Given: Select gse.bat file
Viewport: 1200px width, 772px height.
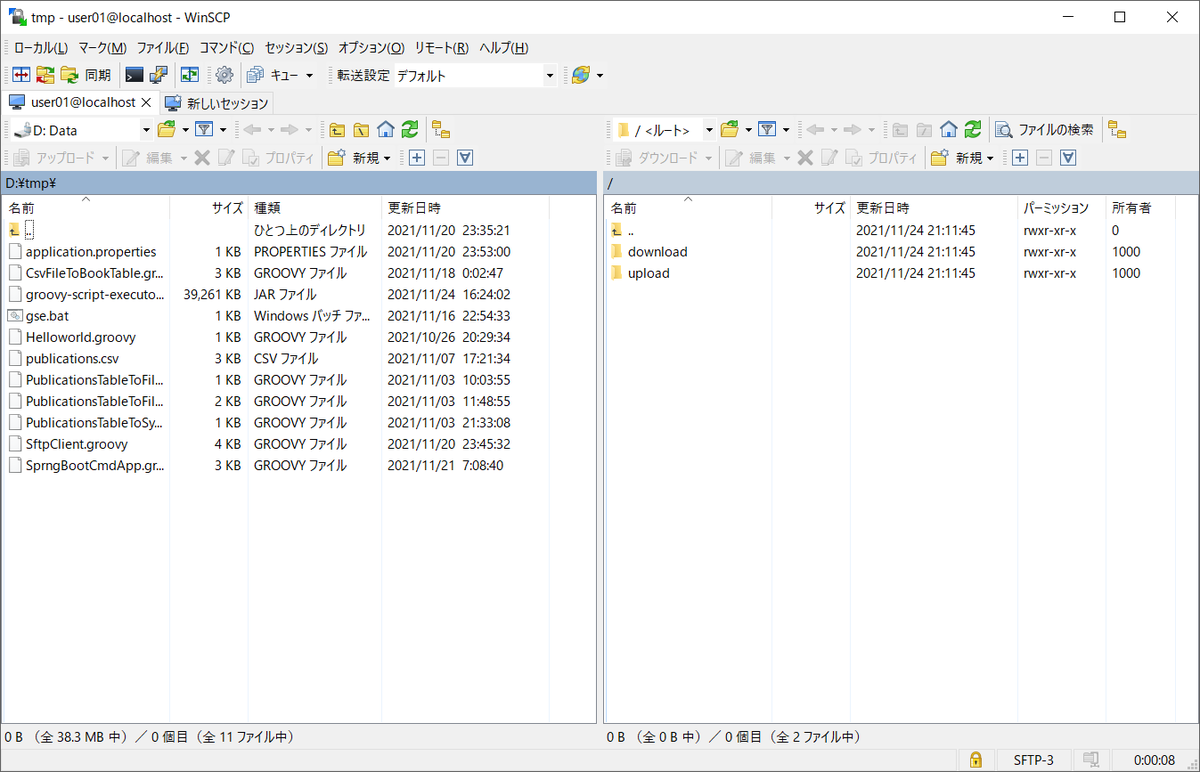Looking at the screenshot, I should (47, 316).
